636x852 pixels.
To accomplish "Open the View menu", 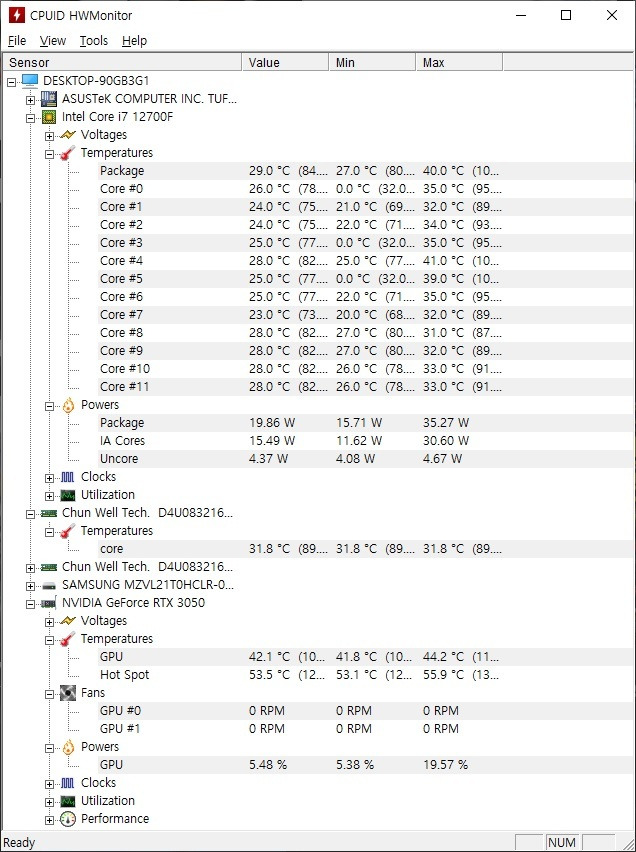I will (x=53, y=41).
